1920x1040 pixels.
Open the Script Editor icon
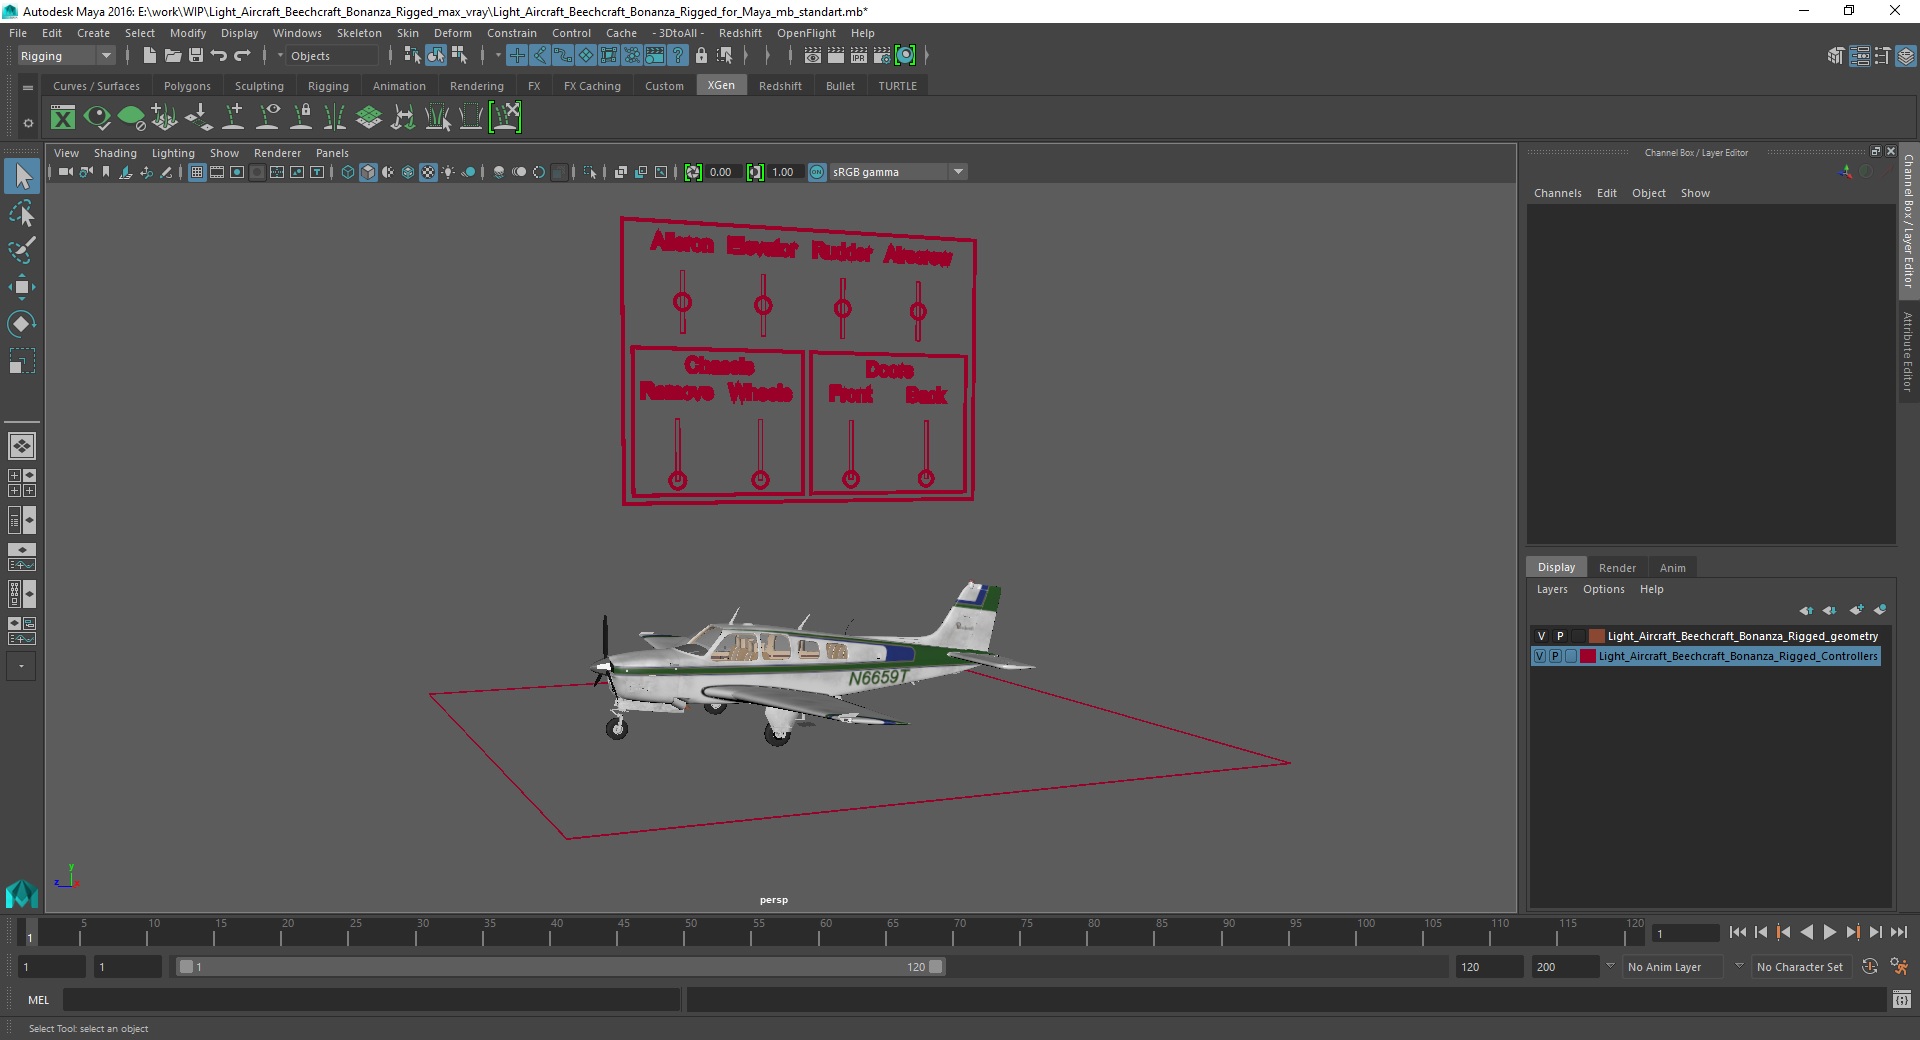[1902, 999]
